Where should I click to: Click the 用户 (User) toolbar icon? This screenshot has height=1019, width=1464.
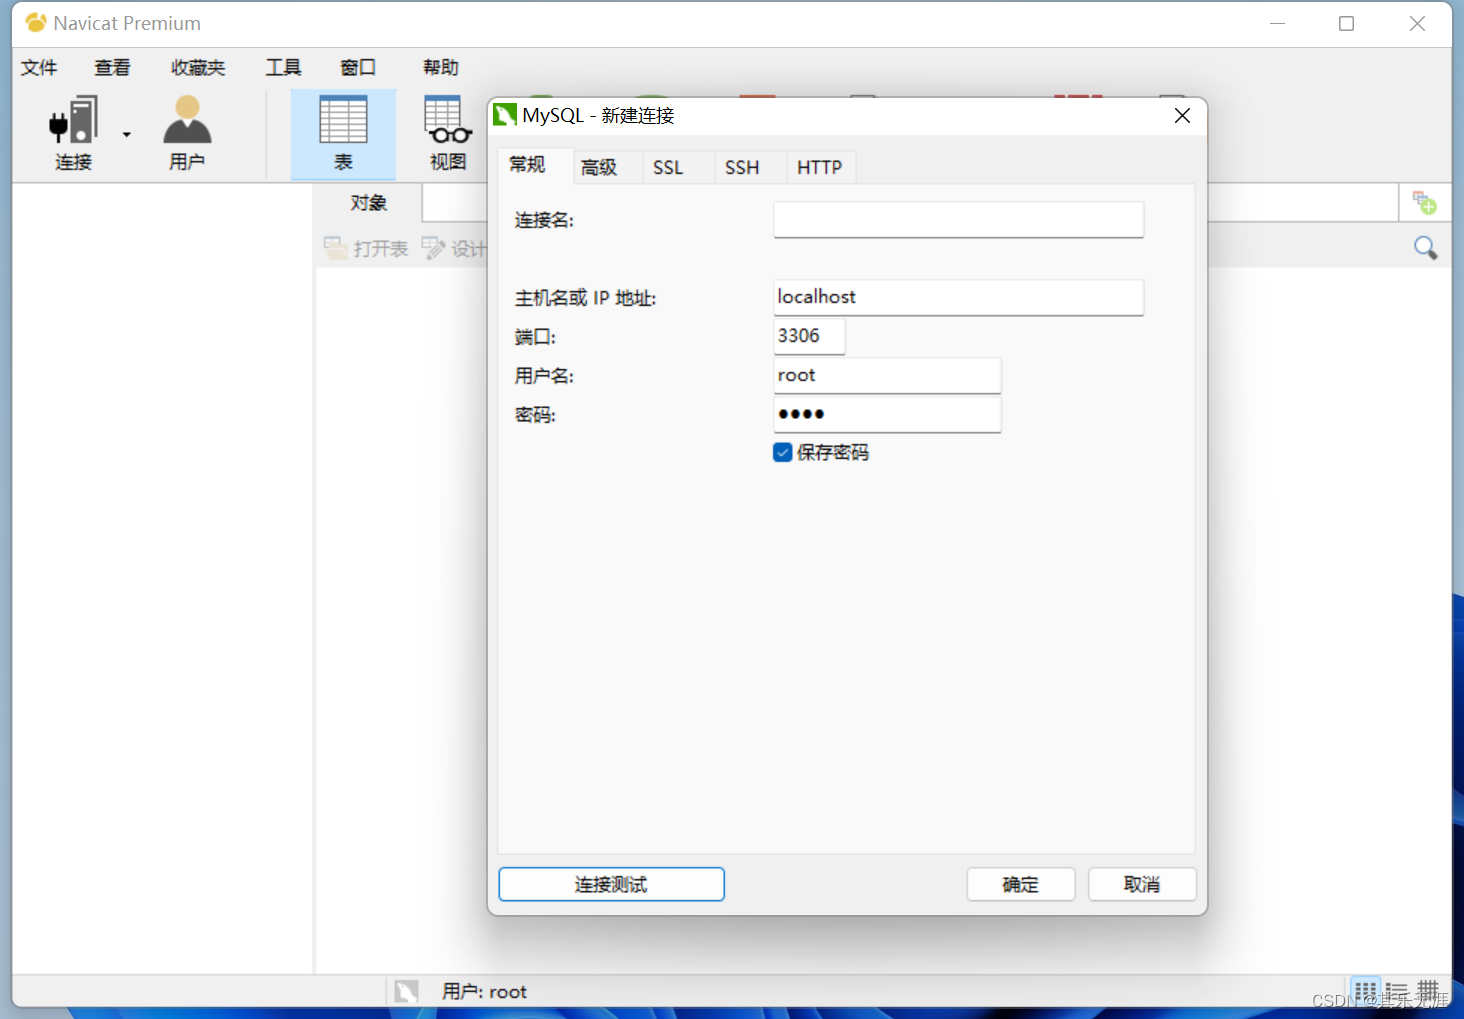[187, 133]
